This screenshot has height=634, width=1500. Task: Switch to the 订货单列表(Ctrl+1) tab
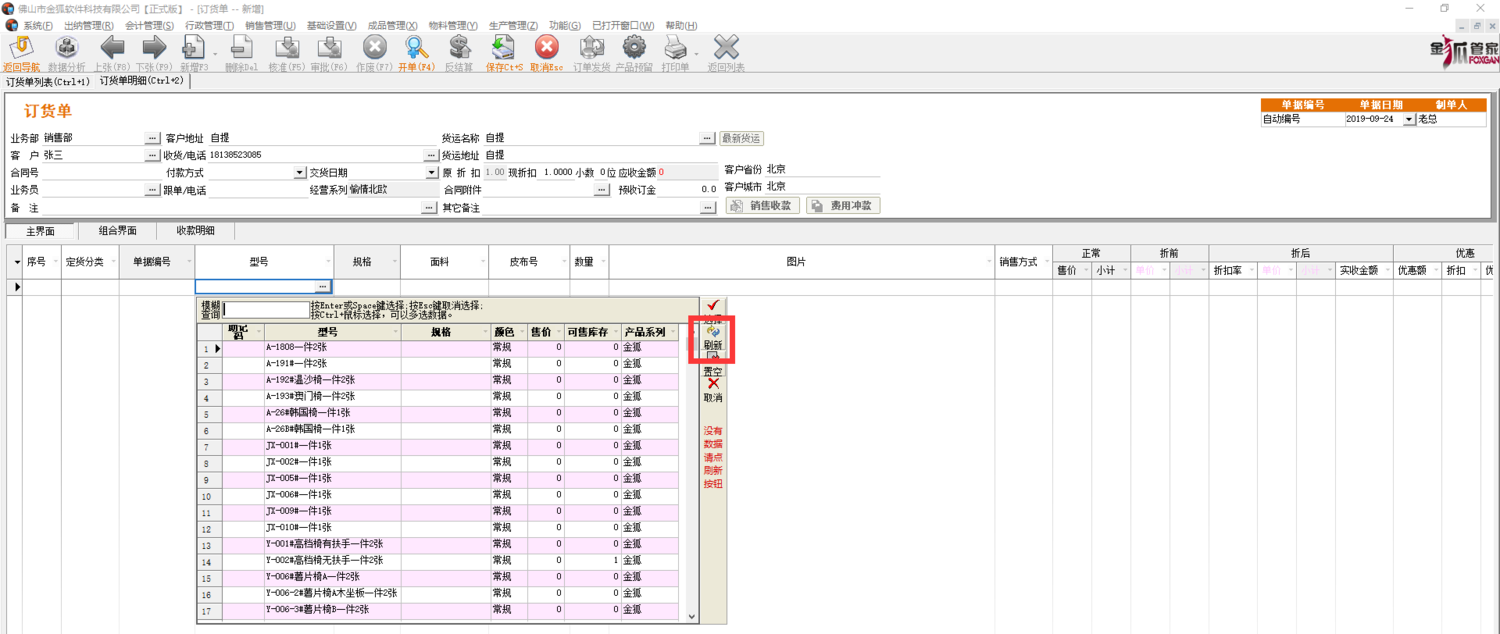[x=48, y=82]
